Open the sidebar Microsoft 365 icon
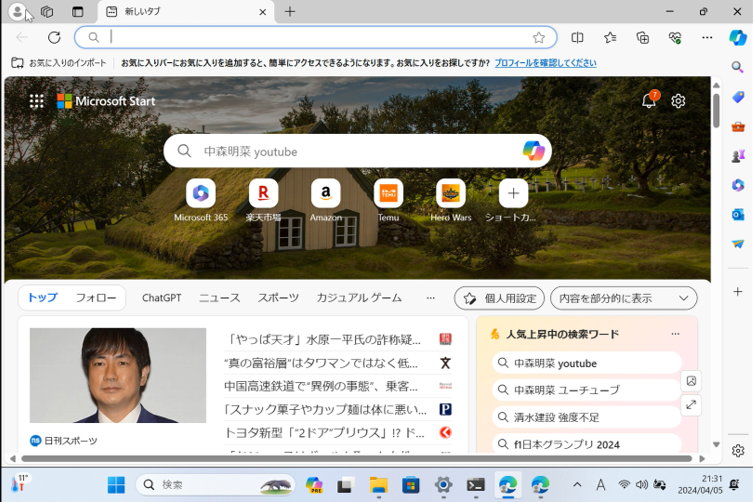Image resolution: width=753 pixels, height=502 pixels. click(738, 185)
